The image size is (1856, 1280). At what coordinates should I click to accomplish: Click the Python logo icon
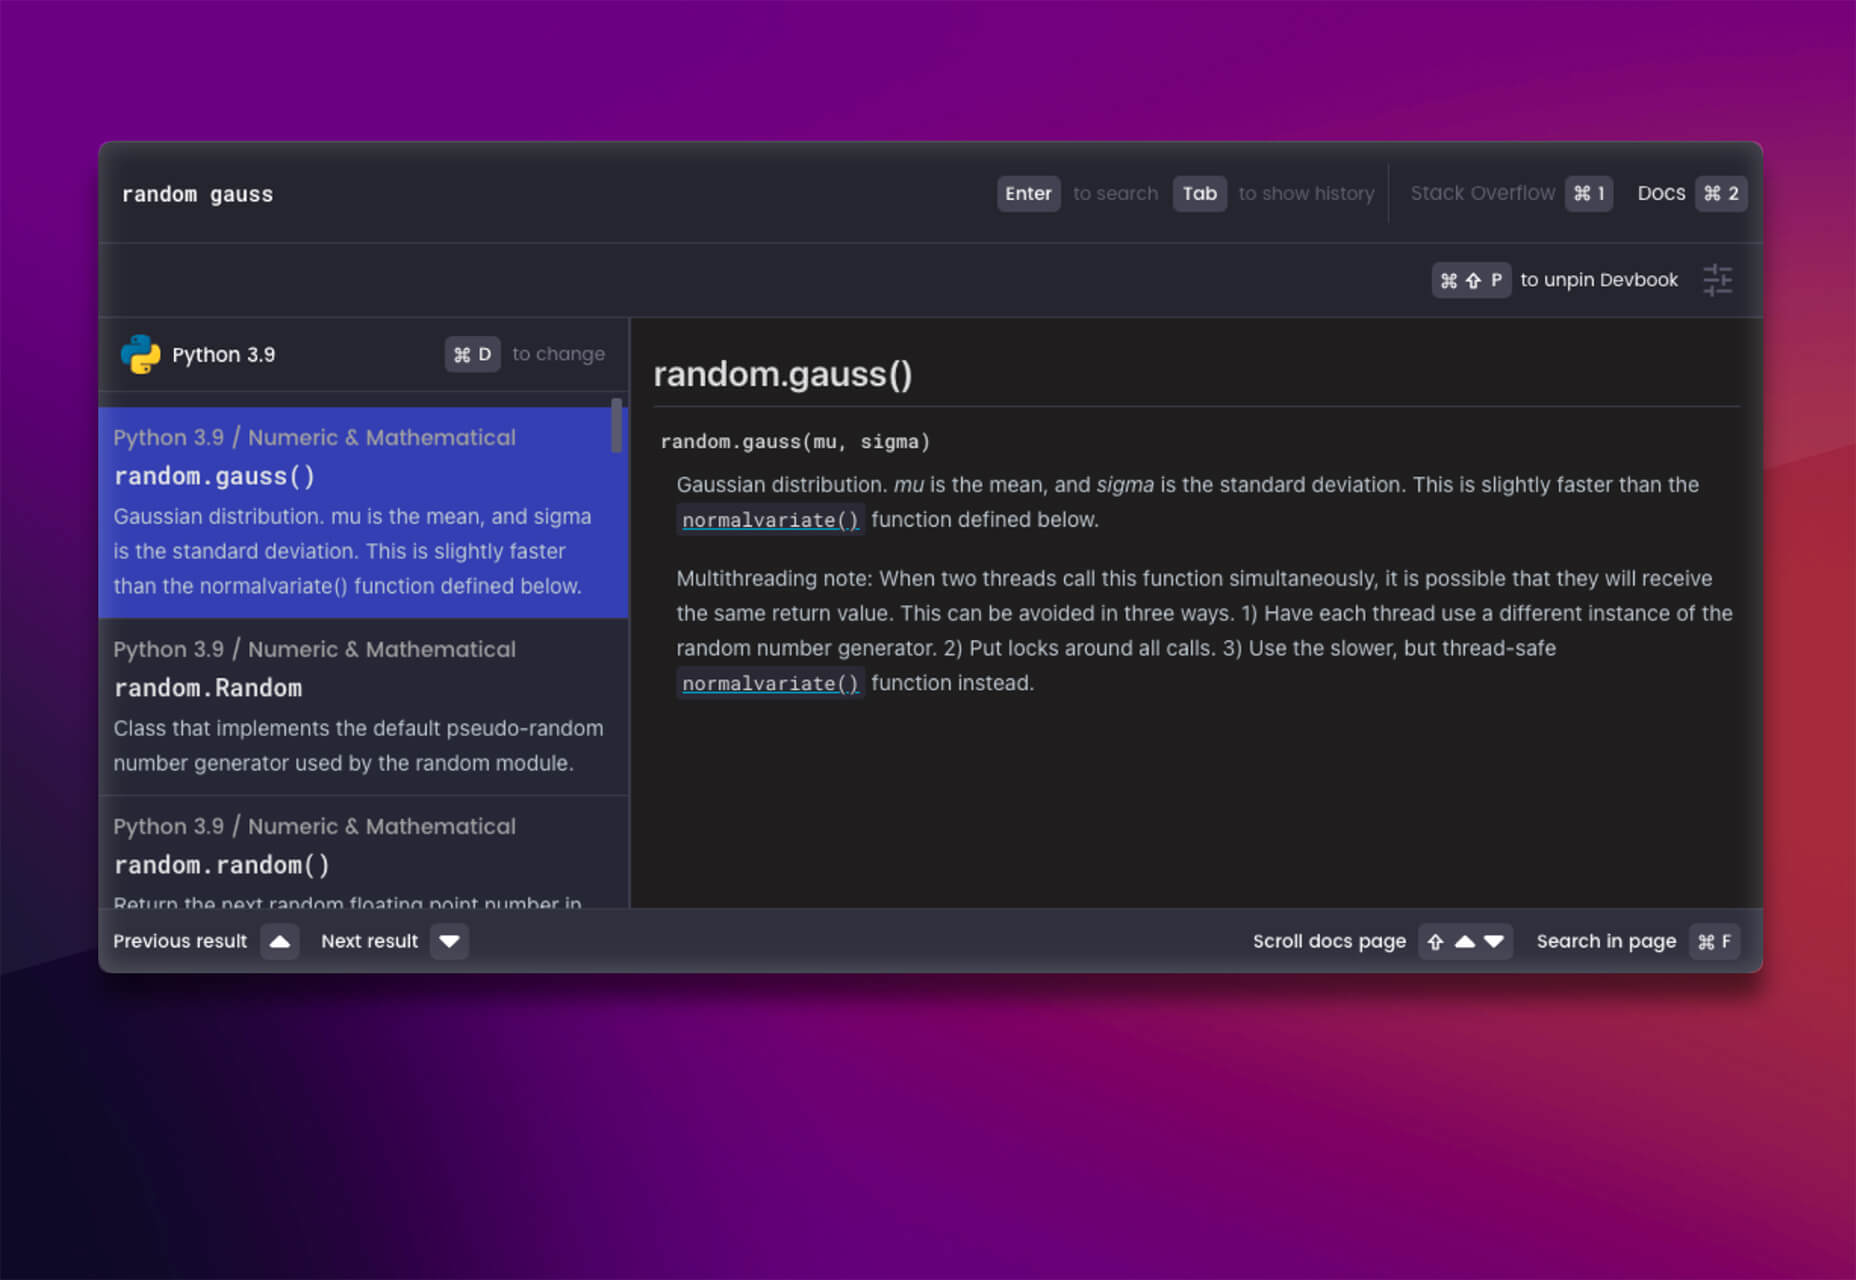click(x=140, y=354)
